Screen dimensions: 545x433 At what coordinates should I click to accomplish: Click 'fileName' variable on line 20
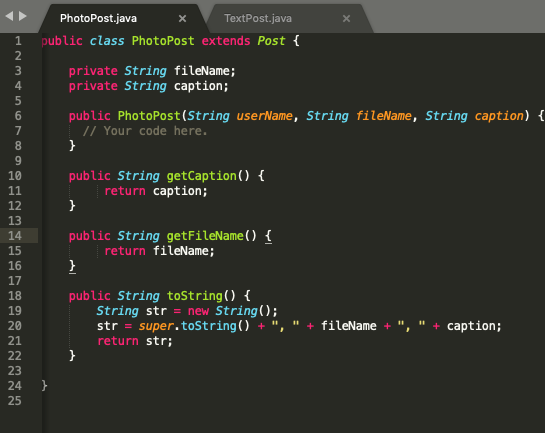[349, 326]
